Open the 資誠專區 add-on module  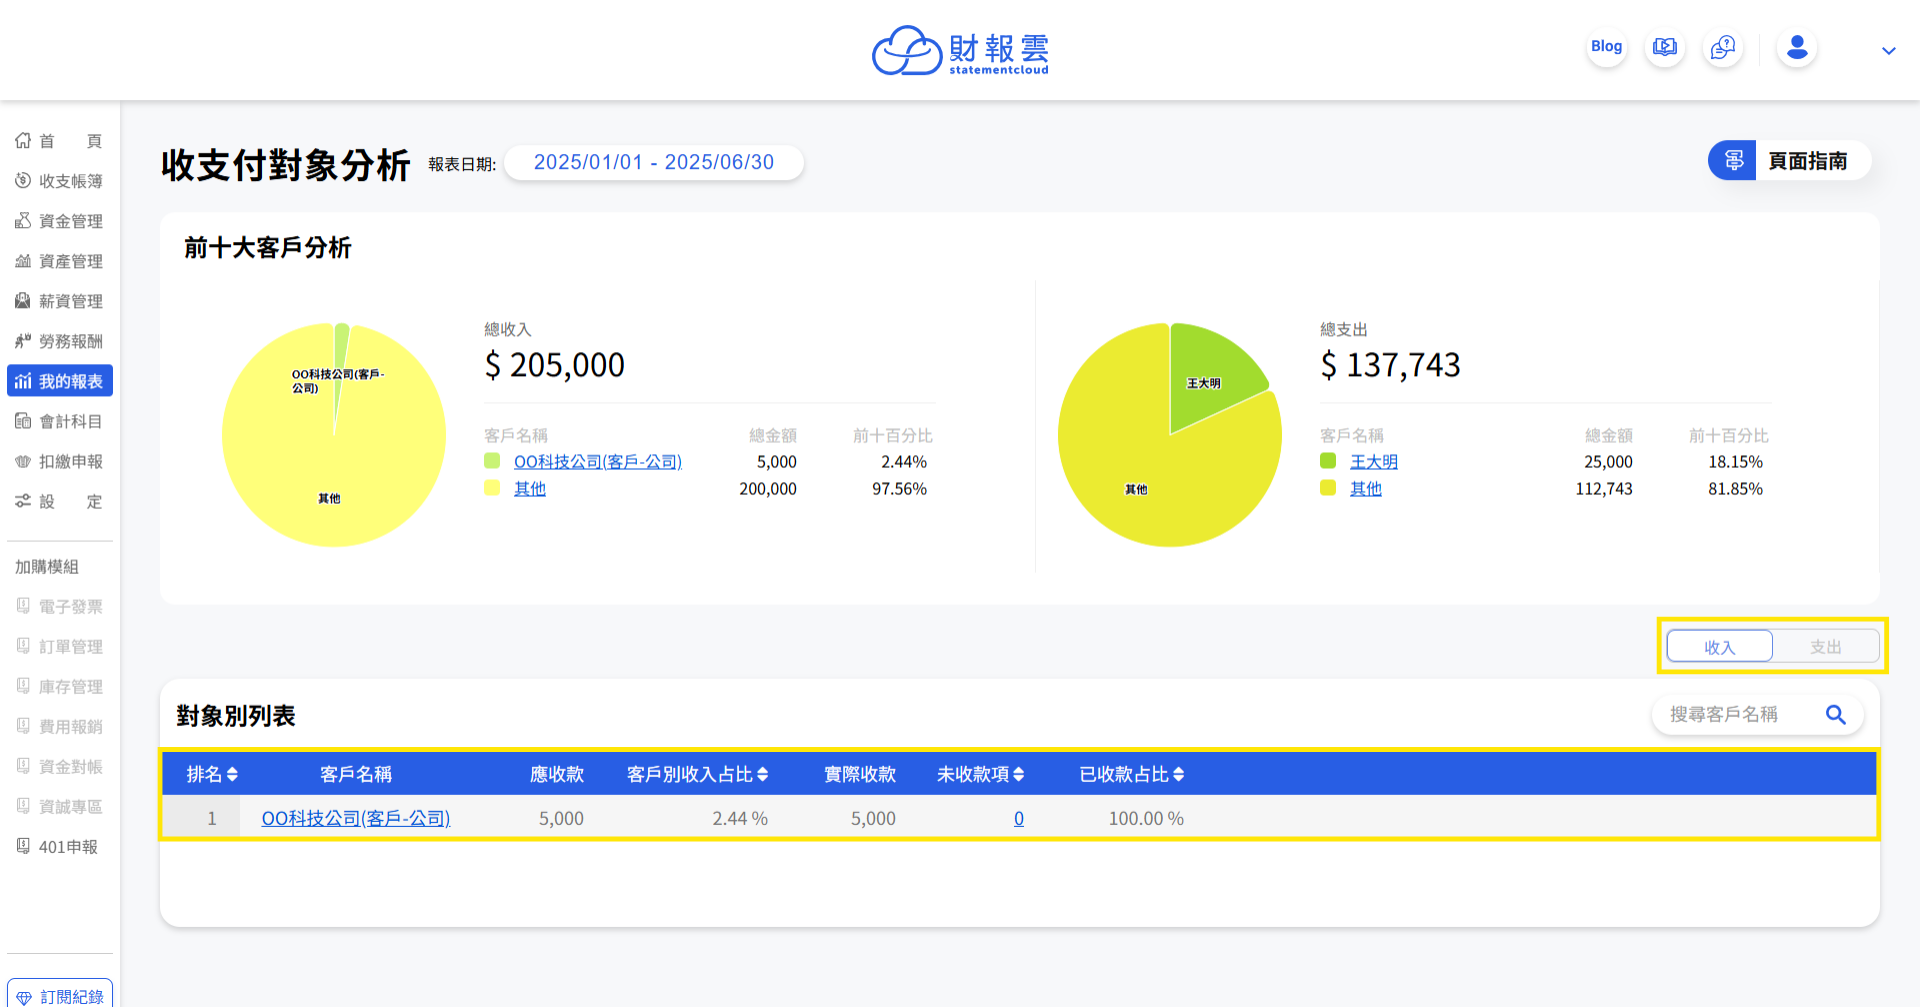pyautogui.click(x=59, y=806)
